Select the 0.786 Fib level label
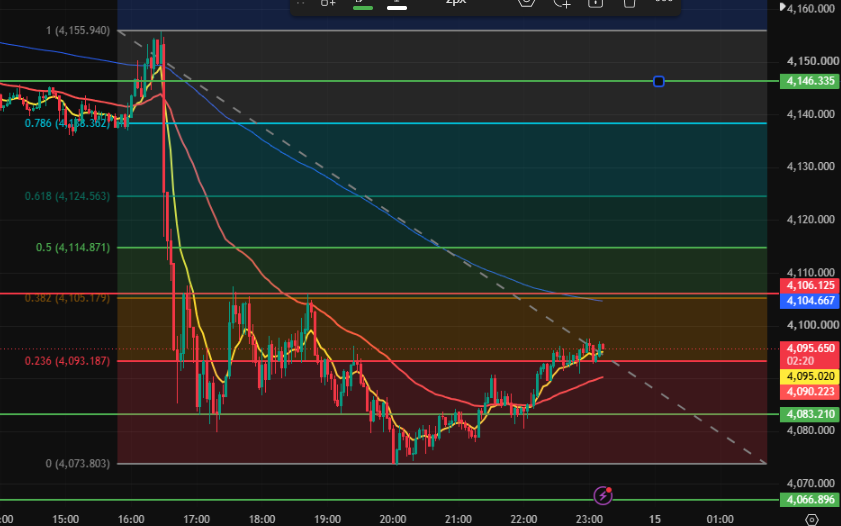 (67, 123)
